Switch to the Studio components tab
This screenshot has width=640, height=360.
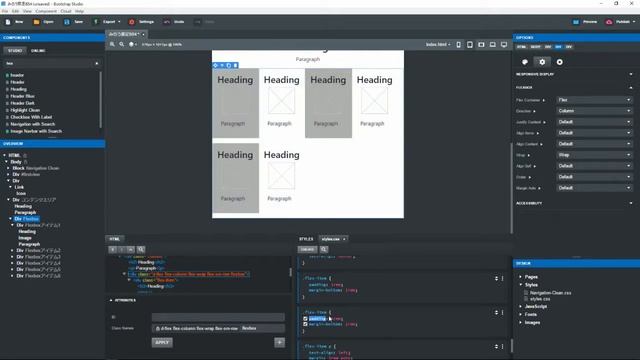point(15,51)
